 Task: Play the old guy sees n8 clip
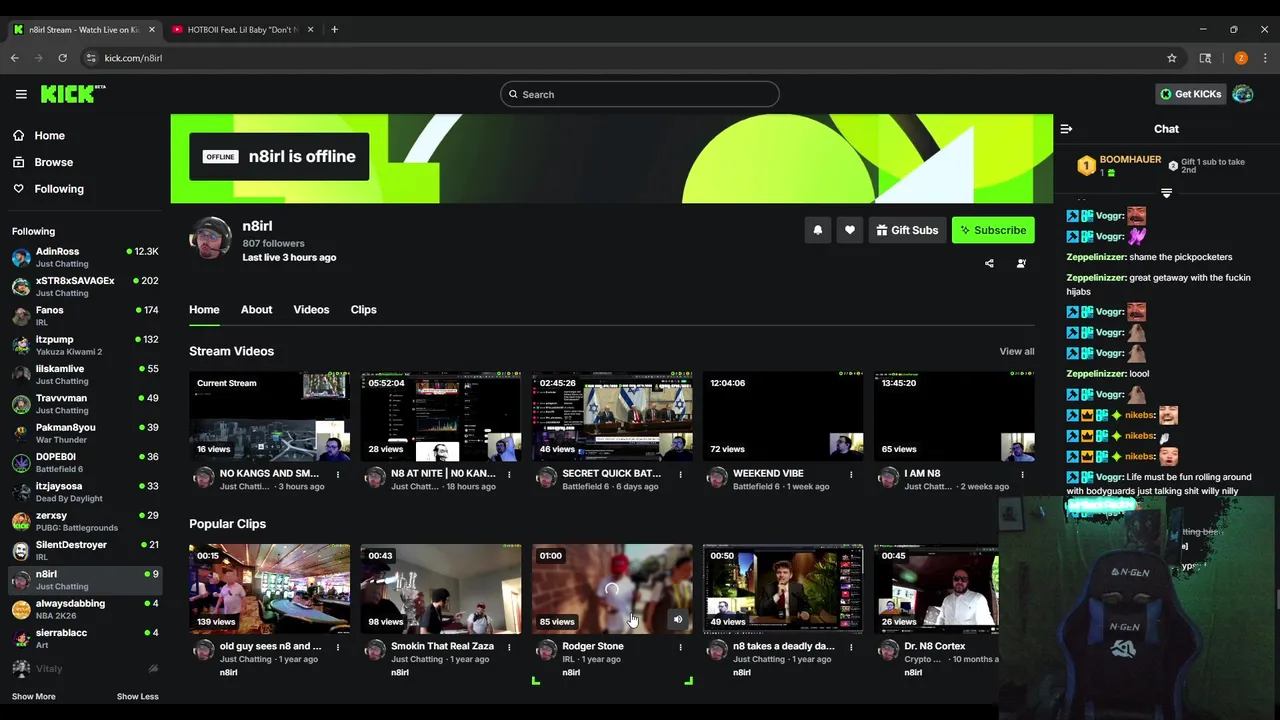tap(270, 589)
